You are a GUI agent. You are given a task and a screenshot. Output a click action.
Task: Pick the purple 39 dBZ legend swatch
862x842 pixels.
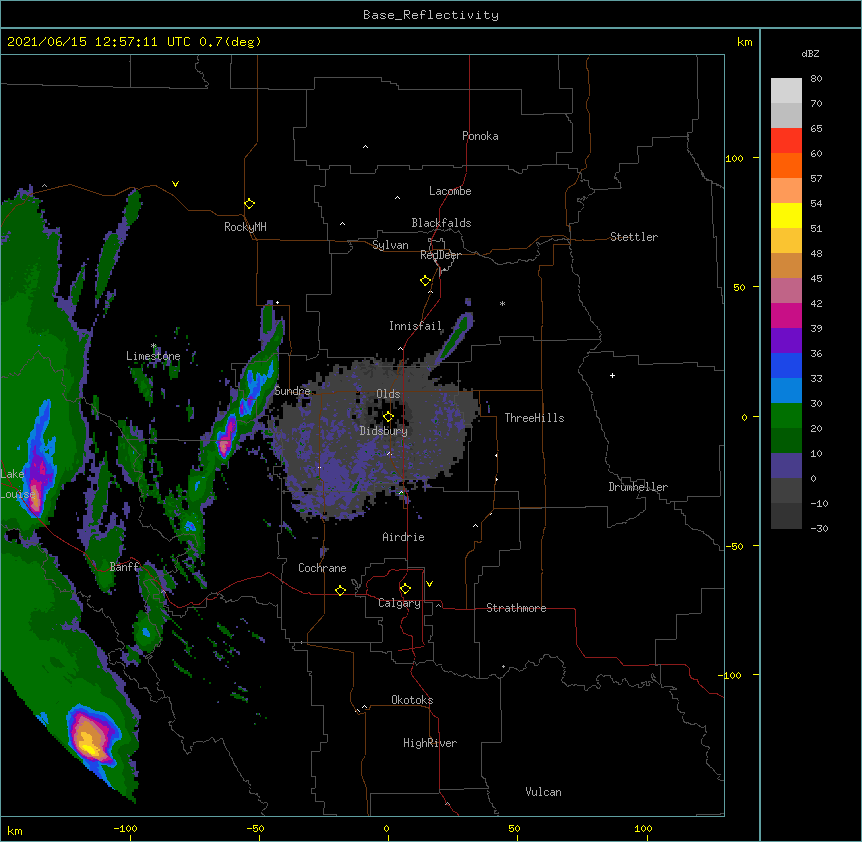786,340
